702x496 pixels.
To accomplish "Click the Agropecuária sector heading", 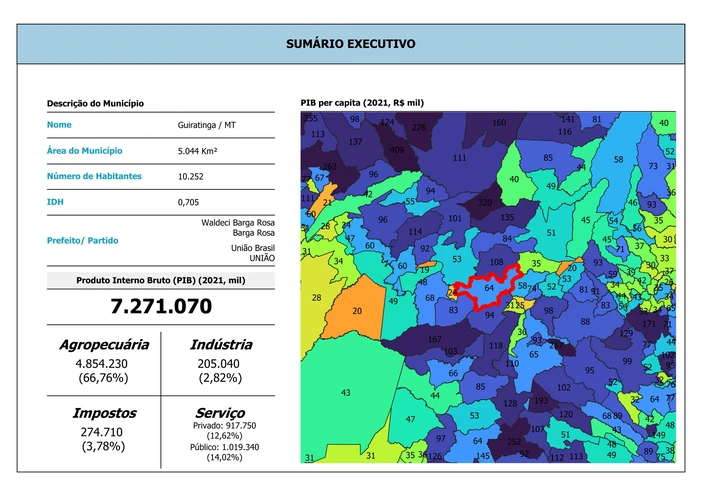I will [x=104, y=344].
